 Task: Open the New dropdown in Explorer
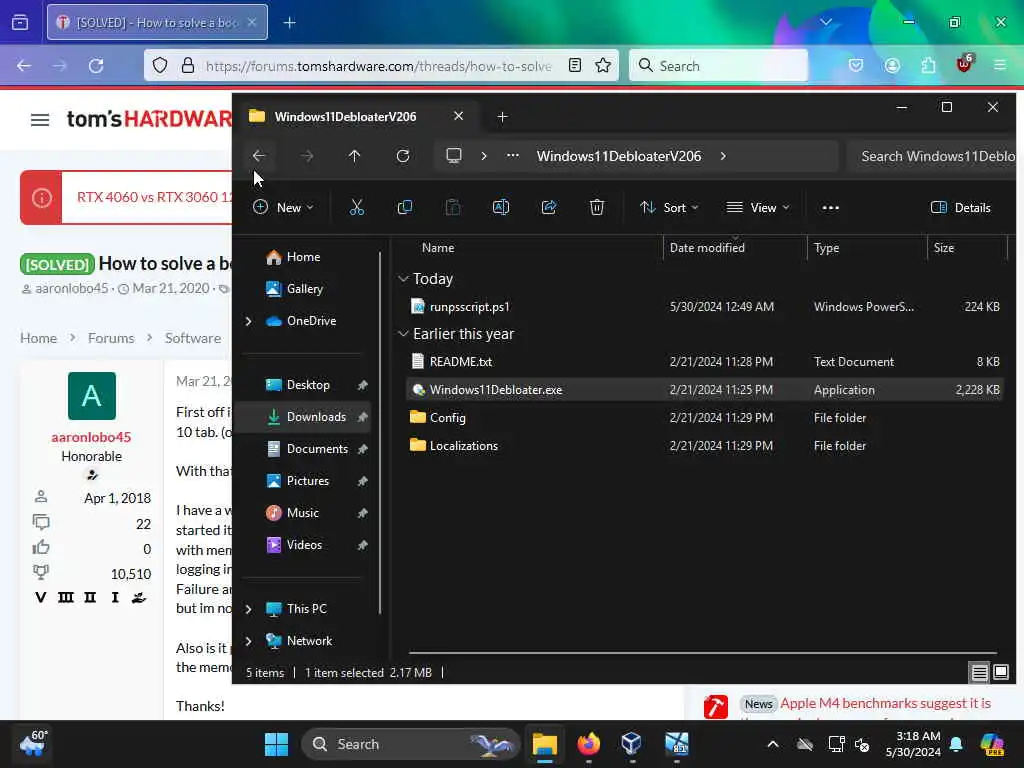click(283, 208)
